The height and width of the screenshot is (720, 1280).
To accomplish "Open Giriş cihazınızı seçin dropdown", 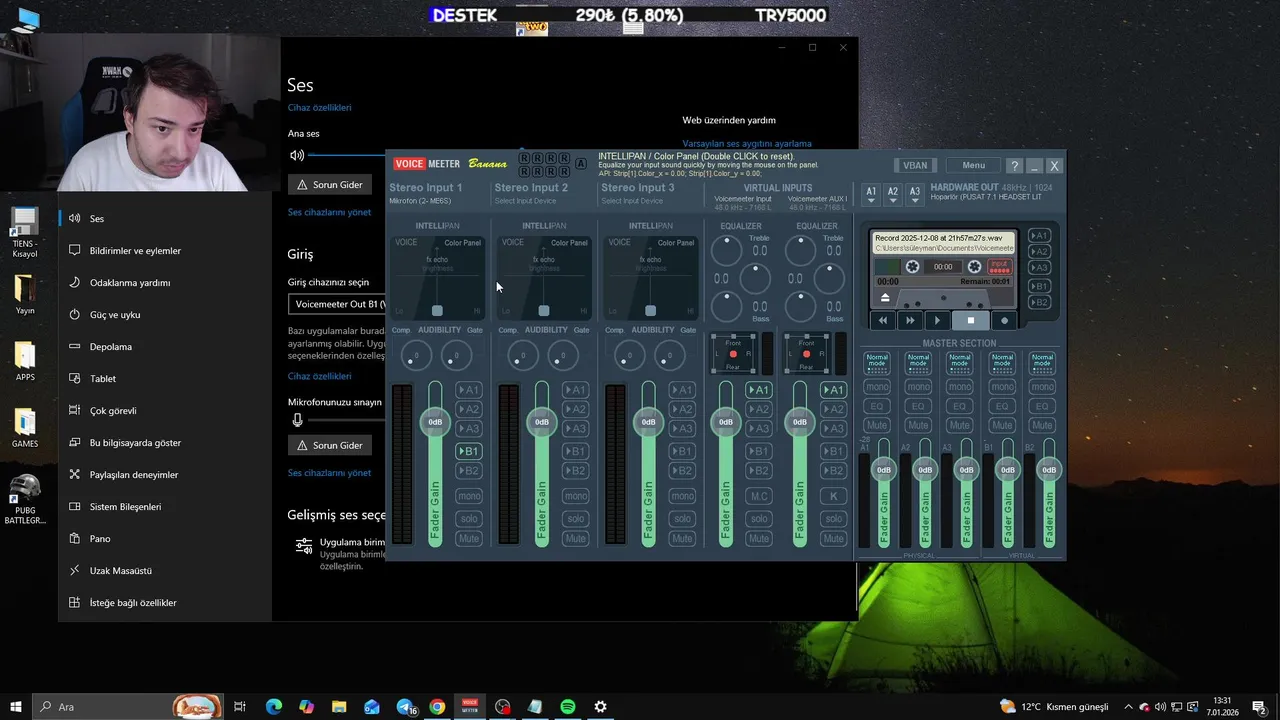I will tap(337, 304).
